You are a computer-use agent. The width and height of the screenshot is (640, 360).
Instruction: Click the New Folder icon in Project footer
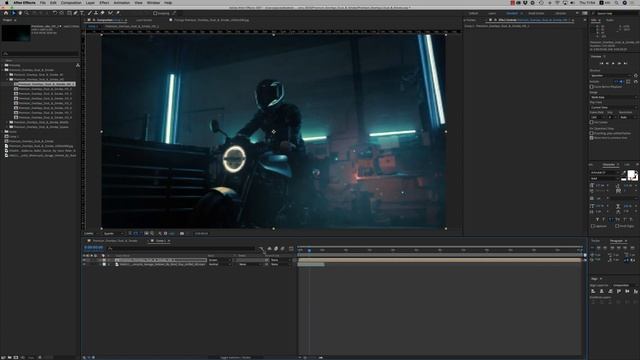click(10, 357)
